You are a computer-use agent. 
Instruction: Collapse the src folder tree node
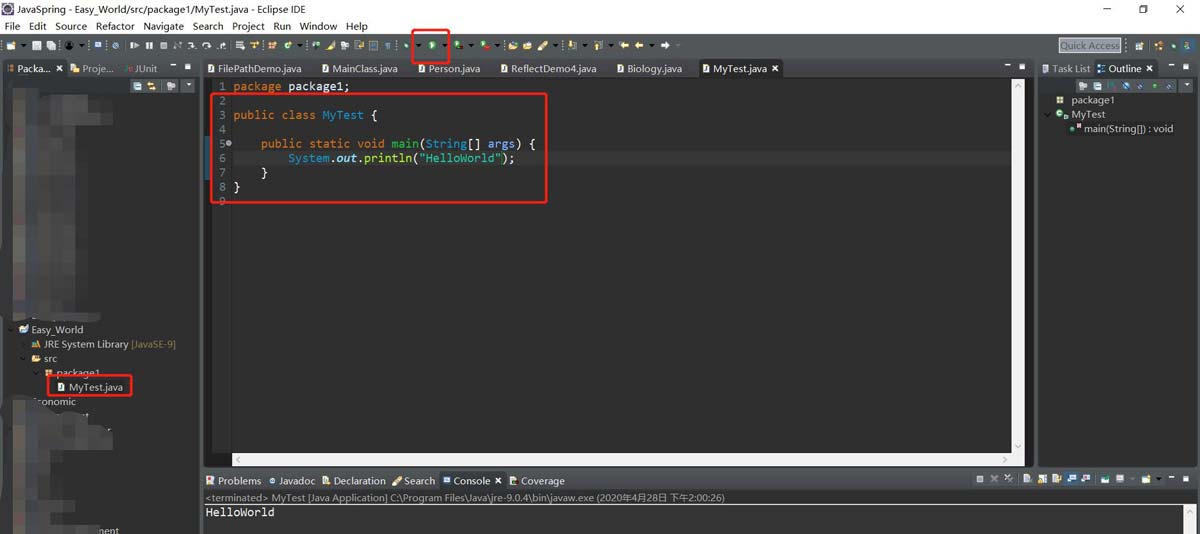[x=24, y=358]
